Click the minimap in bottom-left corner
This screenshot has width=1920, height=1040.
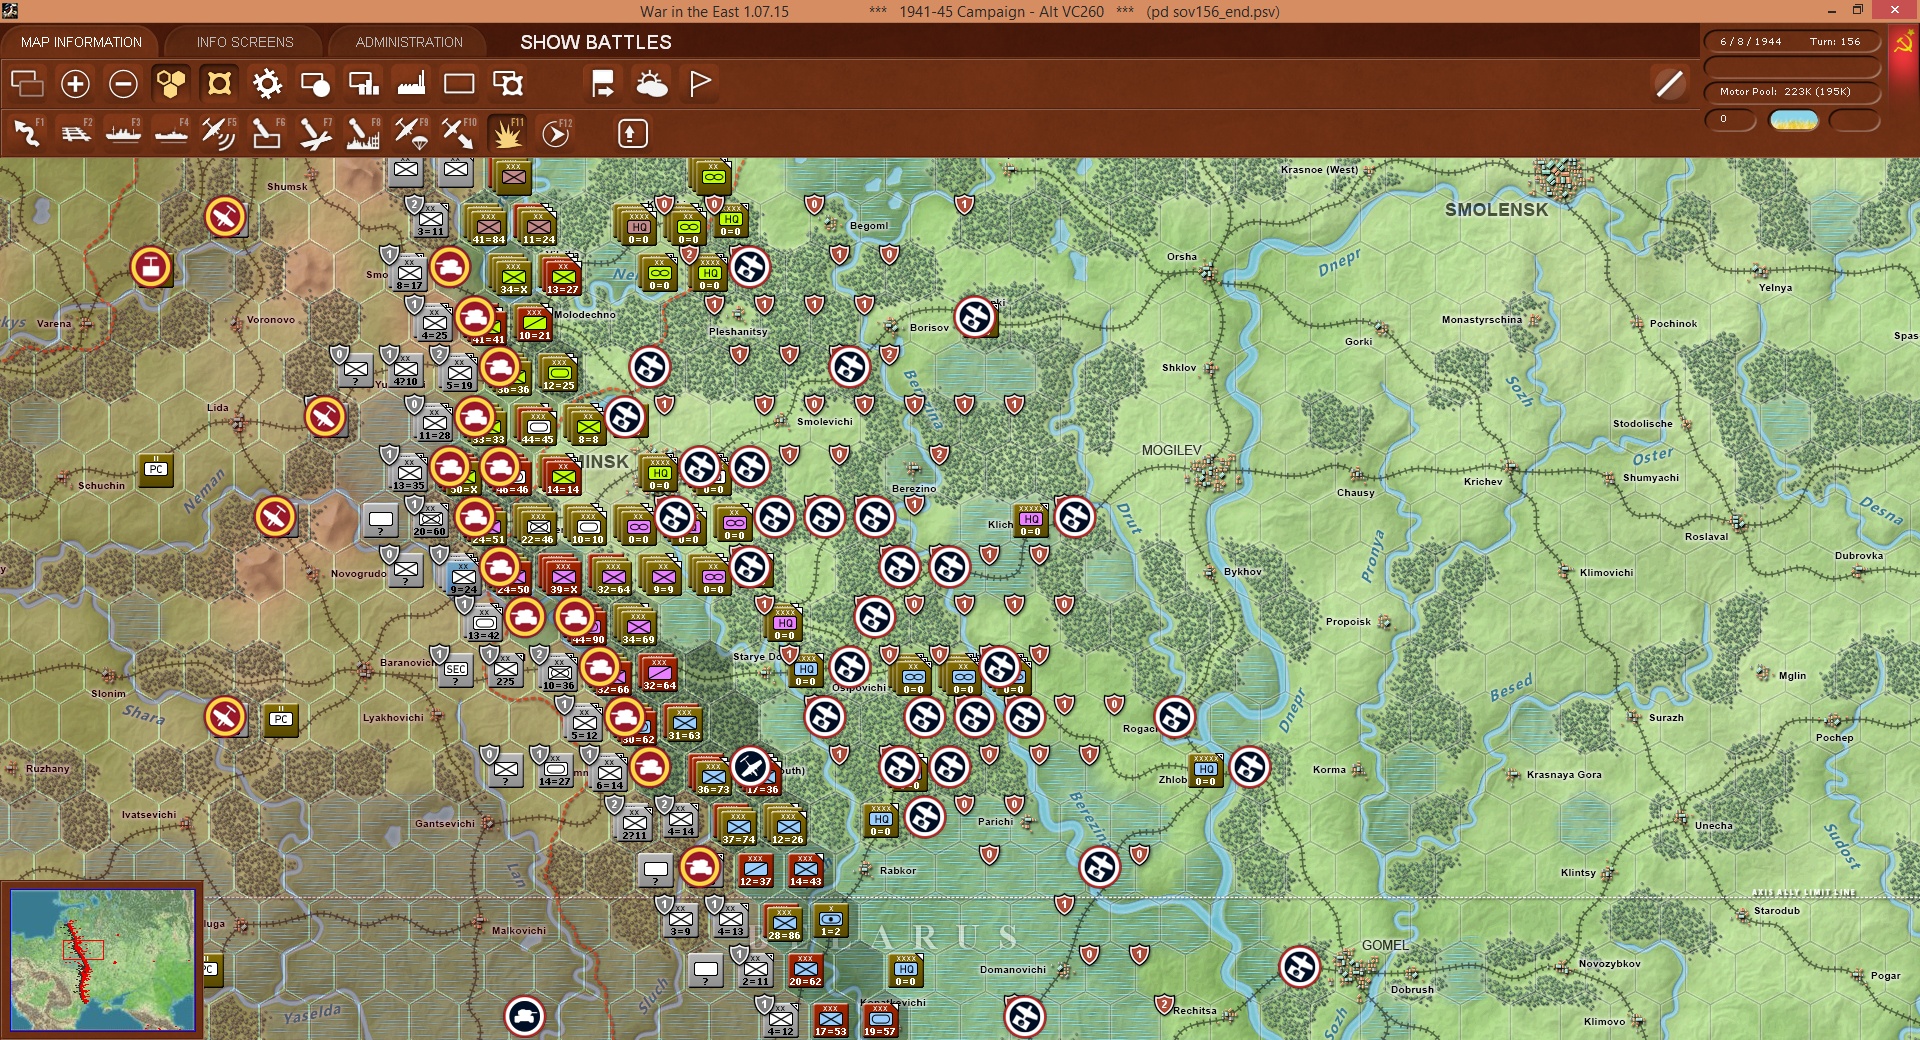tap(102, 959)
